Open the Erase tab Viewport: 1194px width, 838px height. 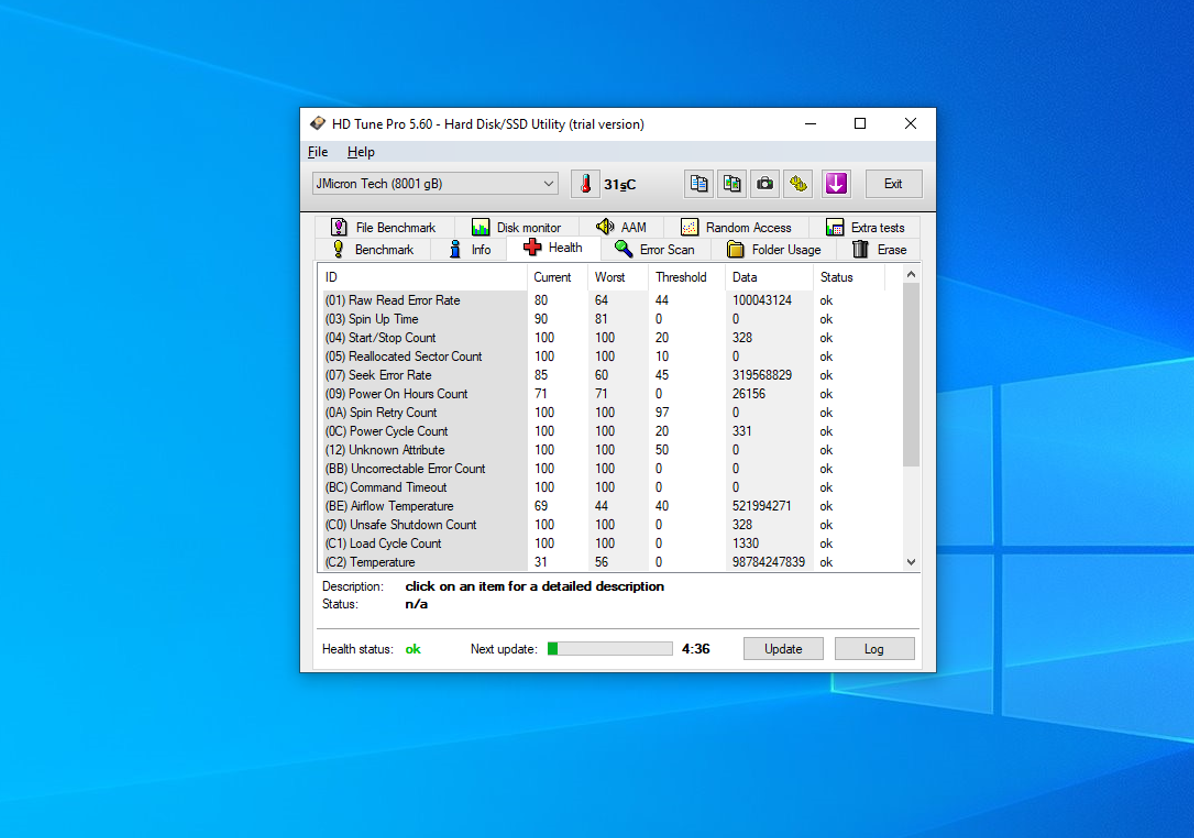(879, 250)
